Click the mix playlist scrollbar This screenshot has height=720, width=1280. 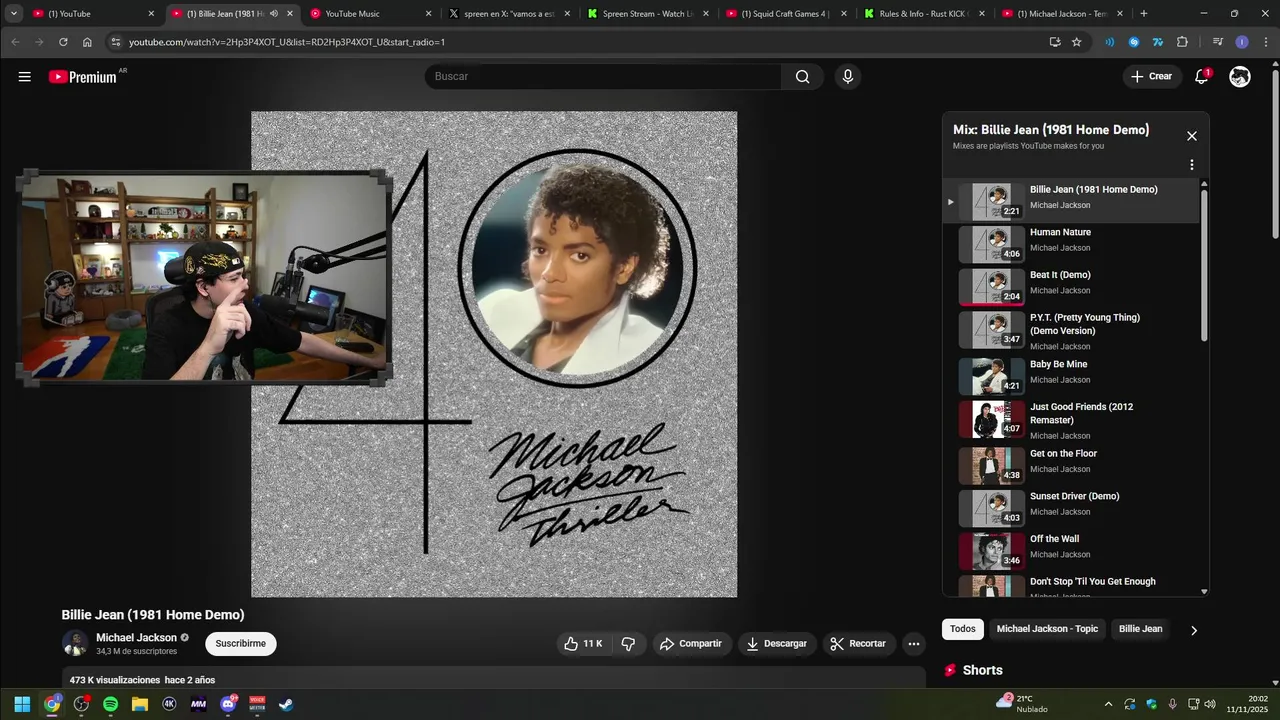pos(1204,265)
